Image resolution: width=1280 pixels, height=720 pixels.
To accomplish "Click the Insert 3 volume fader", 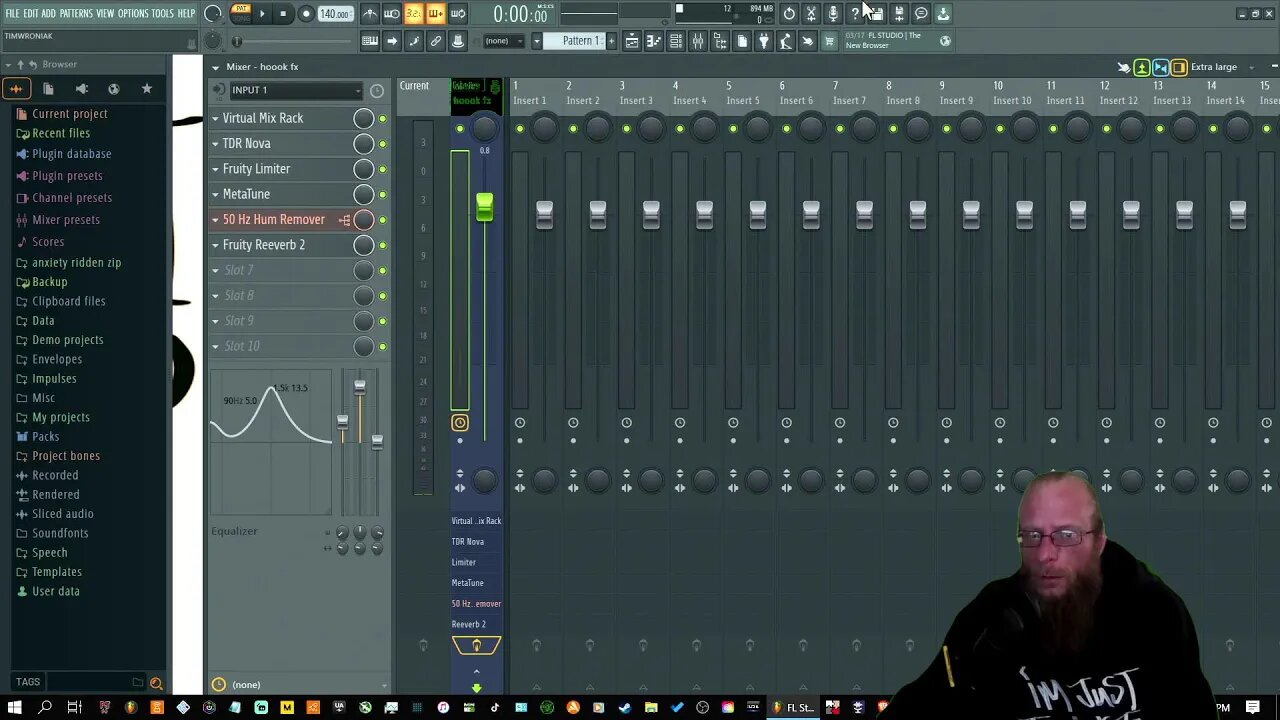I will pyautogui.click(x=651, y=214).
